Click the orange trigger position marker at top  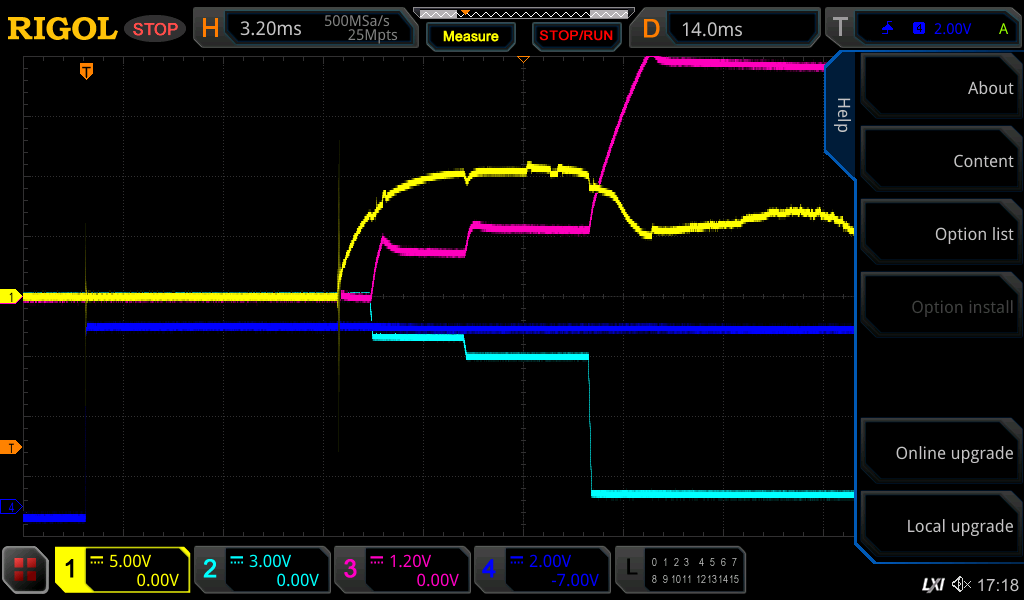(x=87, y=71)
